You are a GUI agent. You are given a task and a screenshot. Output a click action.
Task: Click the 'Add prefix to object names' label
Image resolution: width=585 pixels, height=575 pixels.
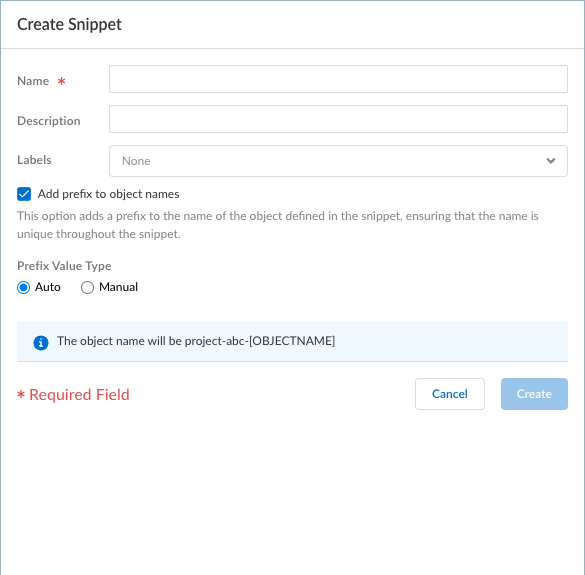coord(108,194)
